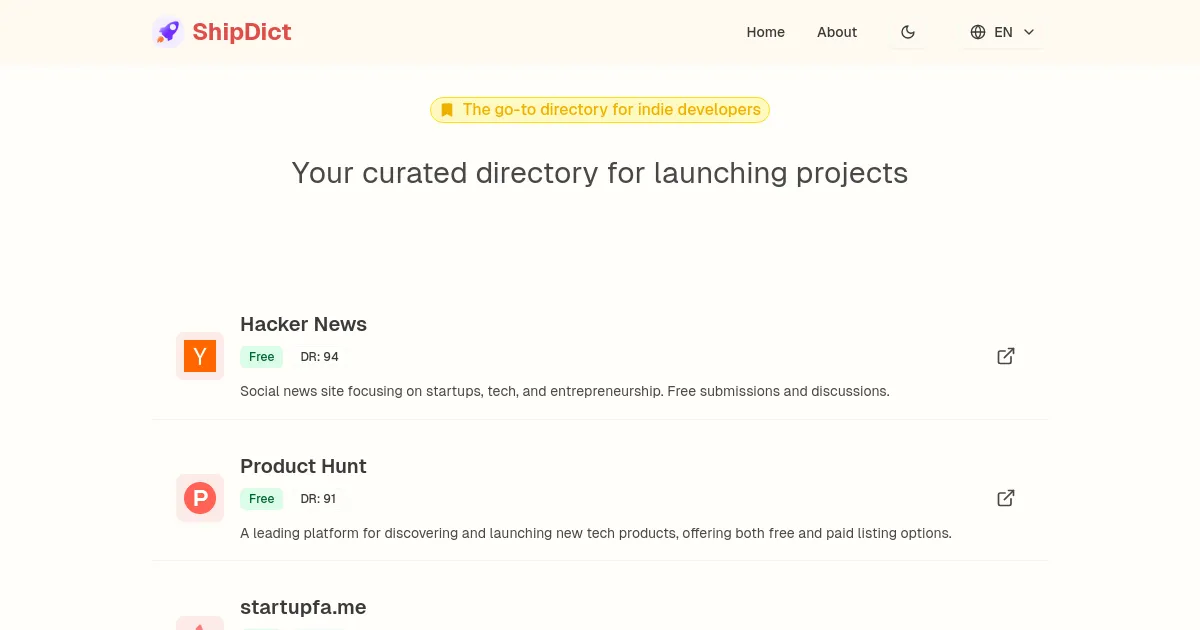Click the Product Hunt P logo
This screenshot has height=630, width=1200.
pos(200,498)
